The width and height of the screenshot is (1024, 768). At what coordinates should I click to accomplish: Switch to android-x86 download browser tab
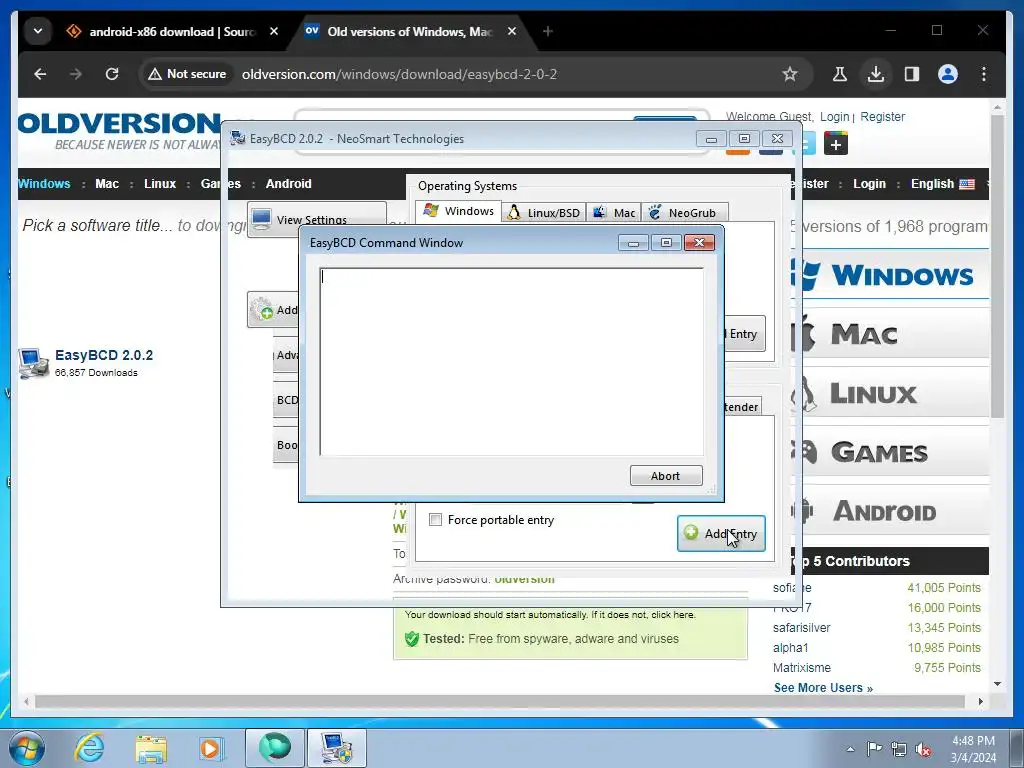coord(172,31)
